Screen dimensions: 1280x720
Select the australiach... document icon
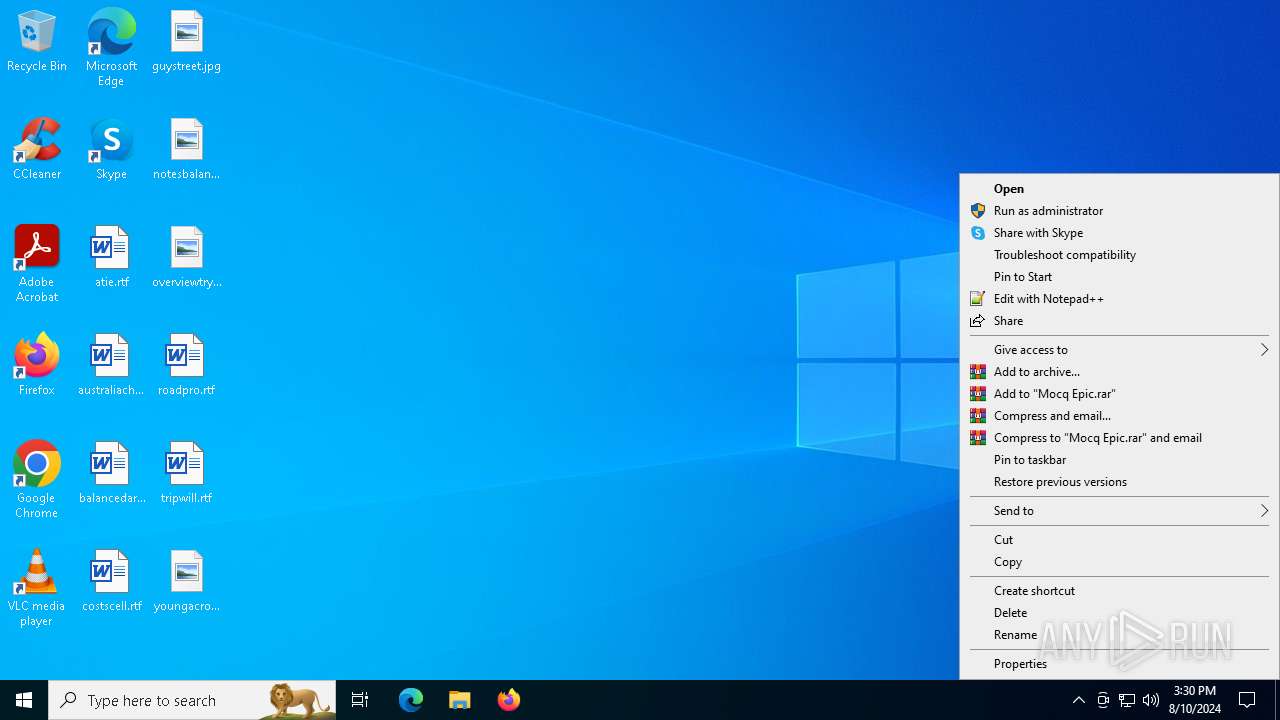pos(111,365)
